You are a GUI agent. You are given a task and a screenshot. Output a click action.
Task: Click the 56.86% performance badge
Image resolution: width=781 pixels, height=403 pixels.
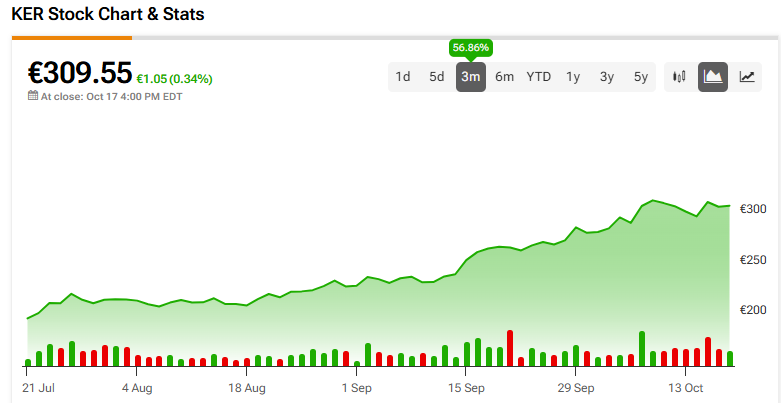click(x=471, y=47)
